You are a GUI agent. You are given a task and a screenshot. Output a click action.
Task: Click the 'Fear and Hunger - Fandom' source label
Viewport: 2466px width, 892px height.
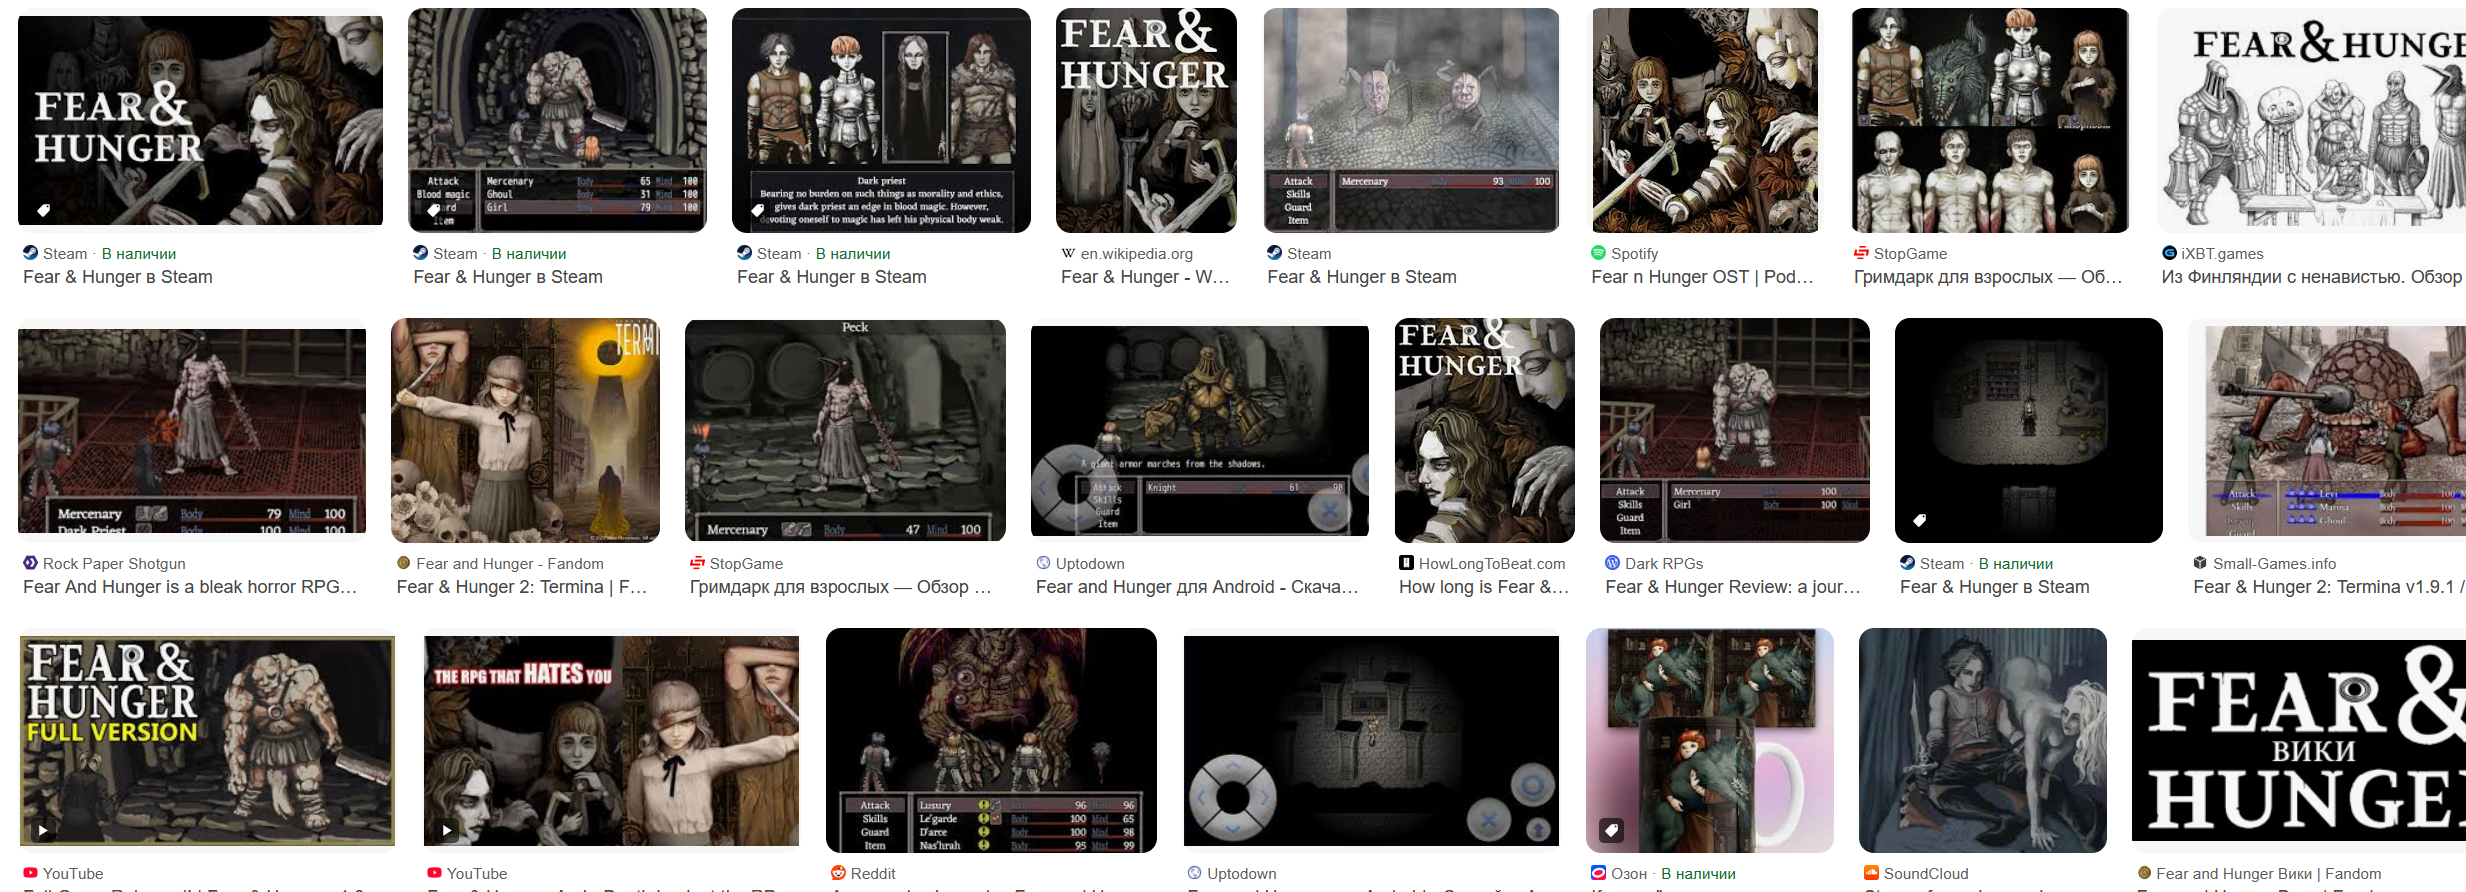click(510, 564)
